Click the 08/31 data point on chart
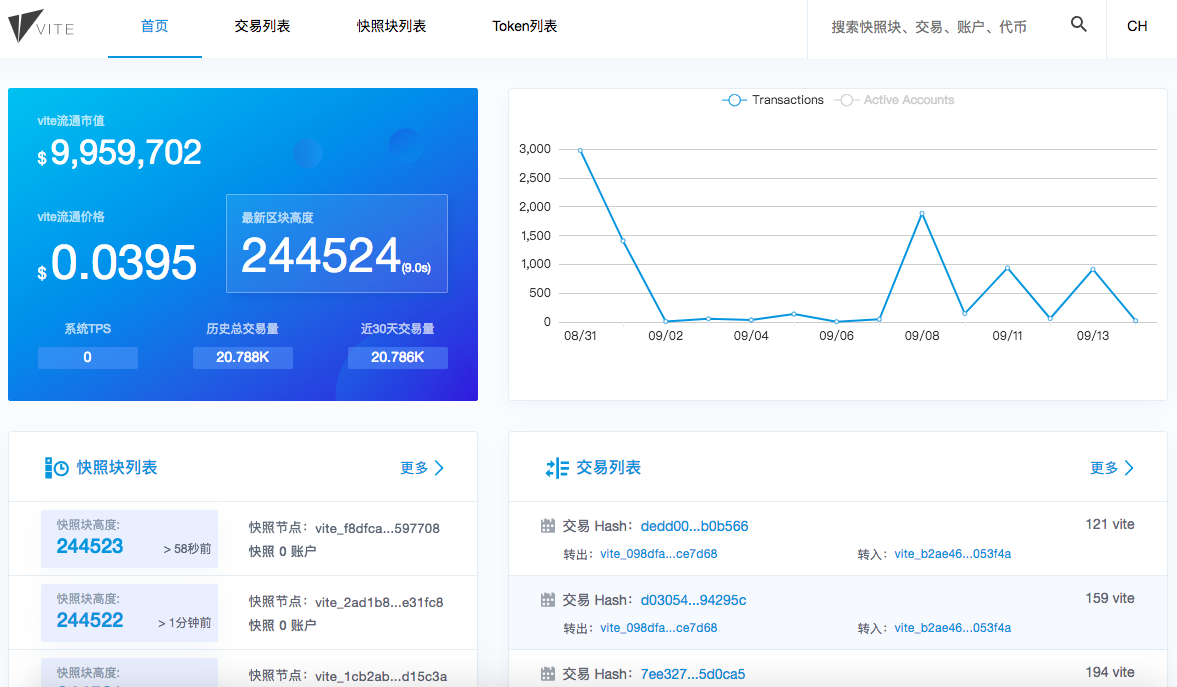Image resolution: width=1177 pixels, height=687 pixels. [x=580, y=150]
